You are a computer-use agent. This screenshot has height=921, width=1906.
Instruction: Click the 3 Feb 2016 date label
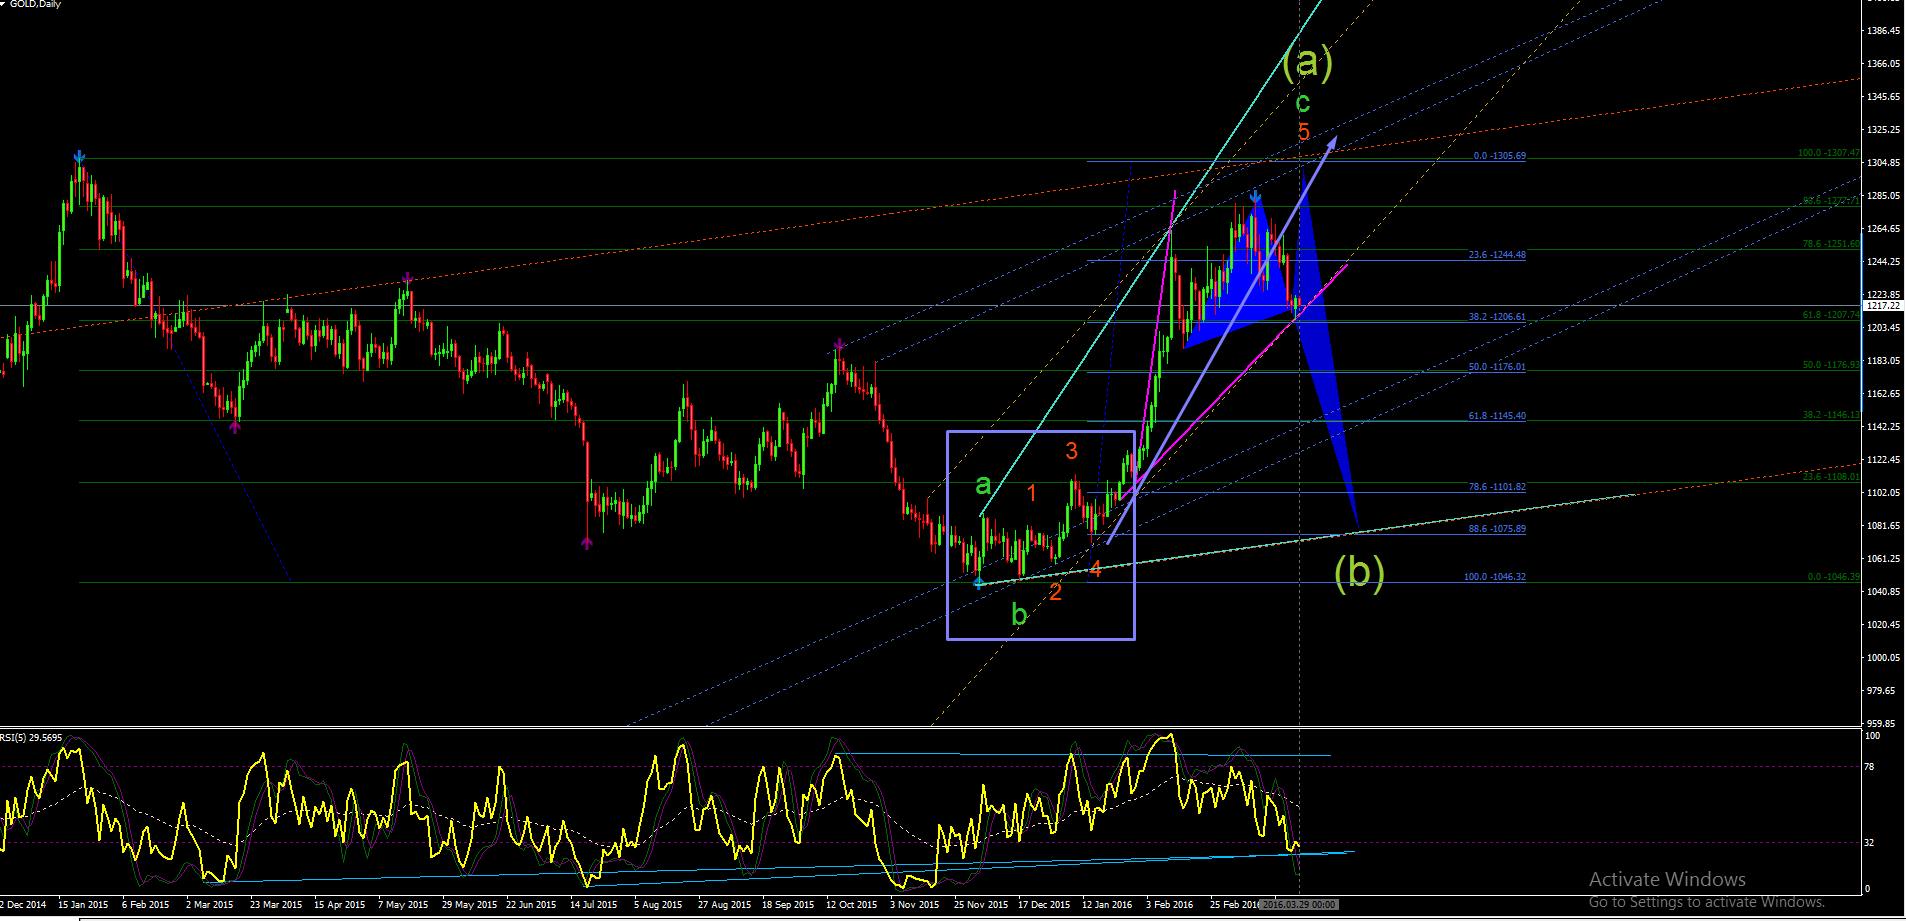click(x=1169, y=905)
